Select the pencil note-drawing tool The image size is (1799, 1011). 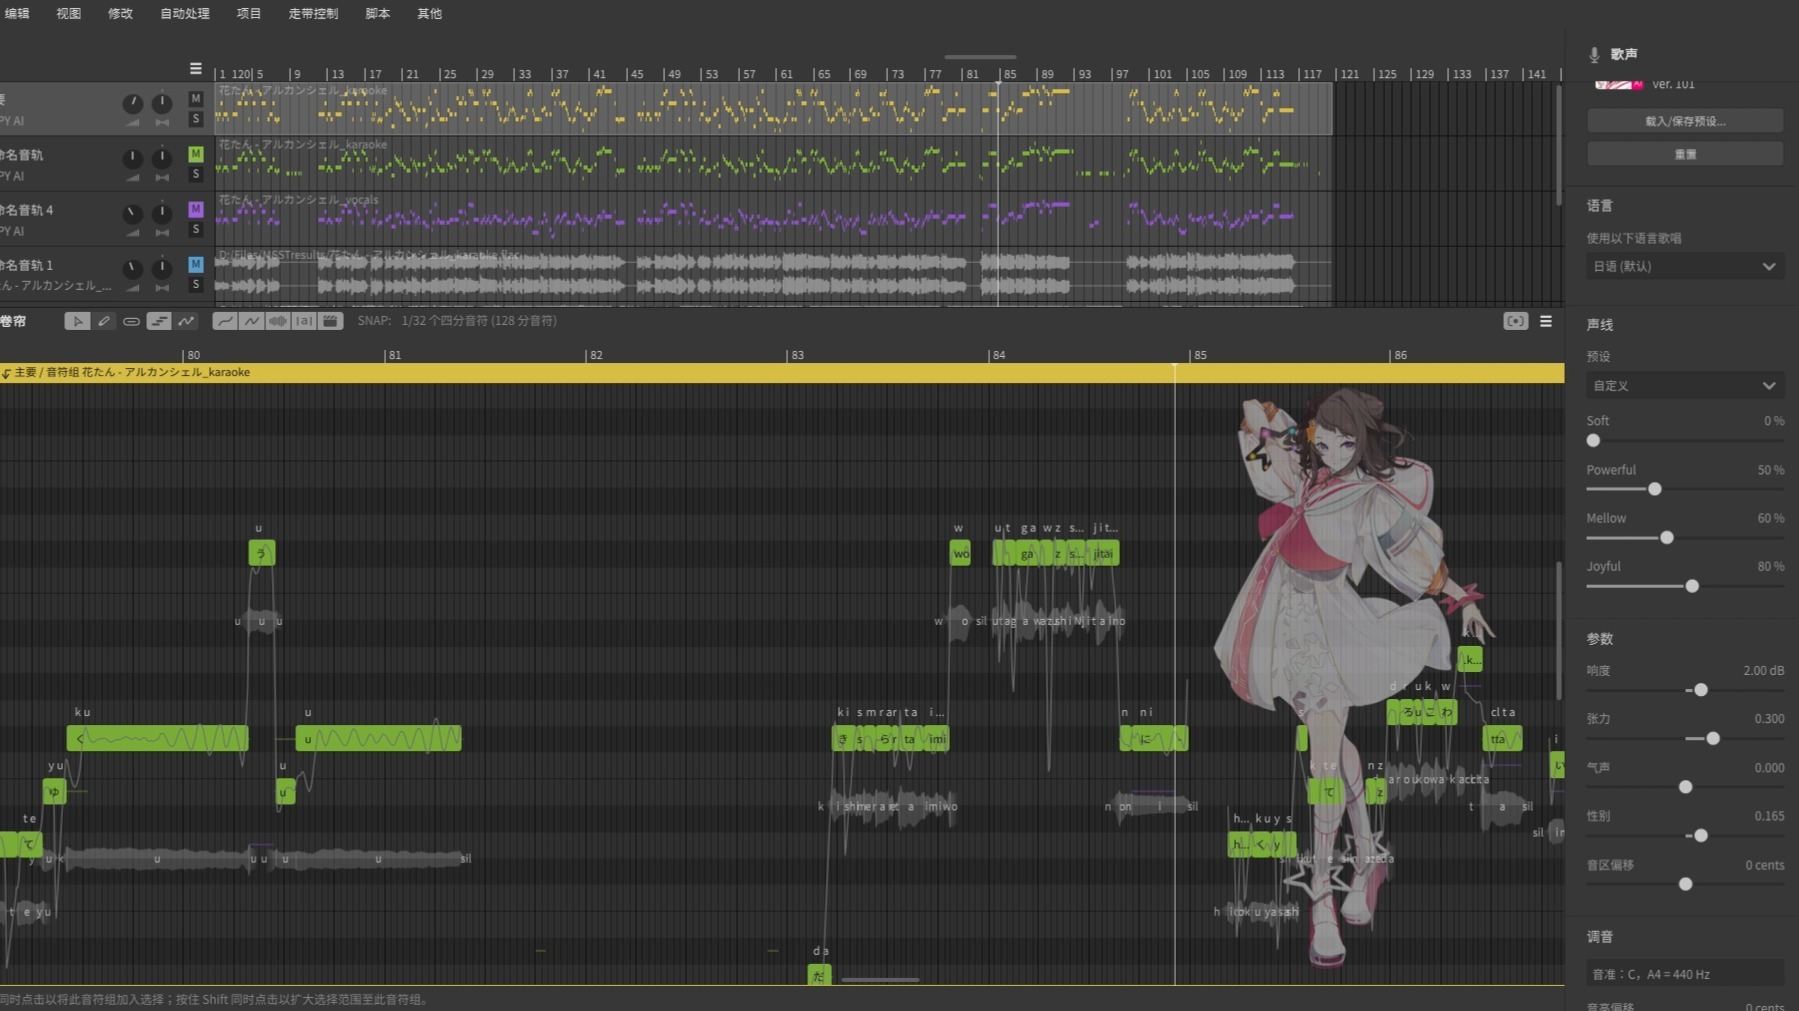(104, 321)
